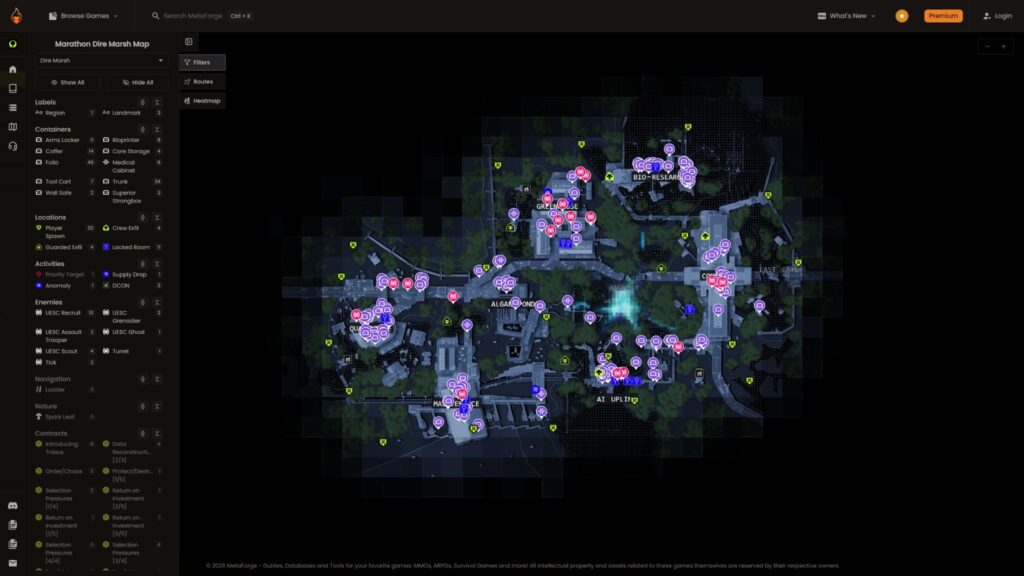The height and width of the screenshot is (576, 1024).
Task: Click the toggle-all icon in Containers header
Action: [x=143, y=129]
